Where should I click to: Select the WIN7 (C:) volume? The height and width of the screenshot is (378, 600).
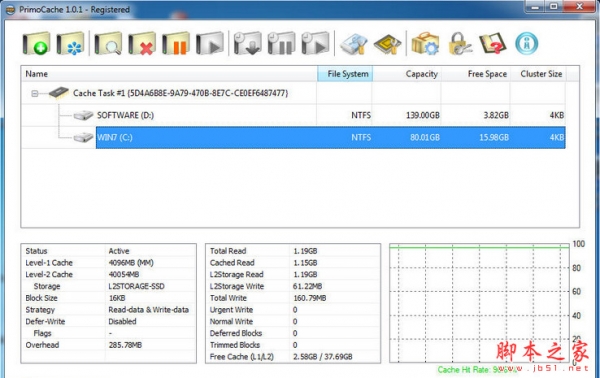point(114,137)
